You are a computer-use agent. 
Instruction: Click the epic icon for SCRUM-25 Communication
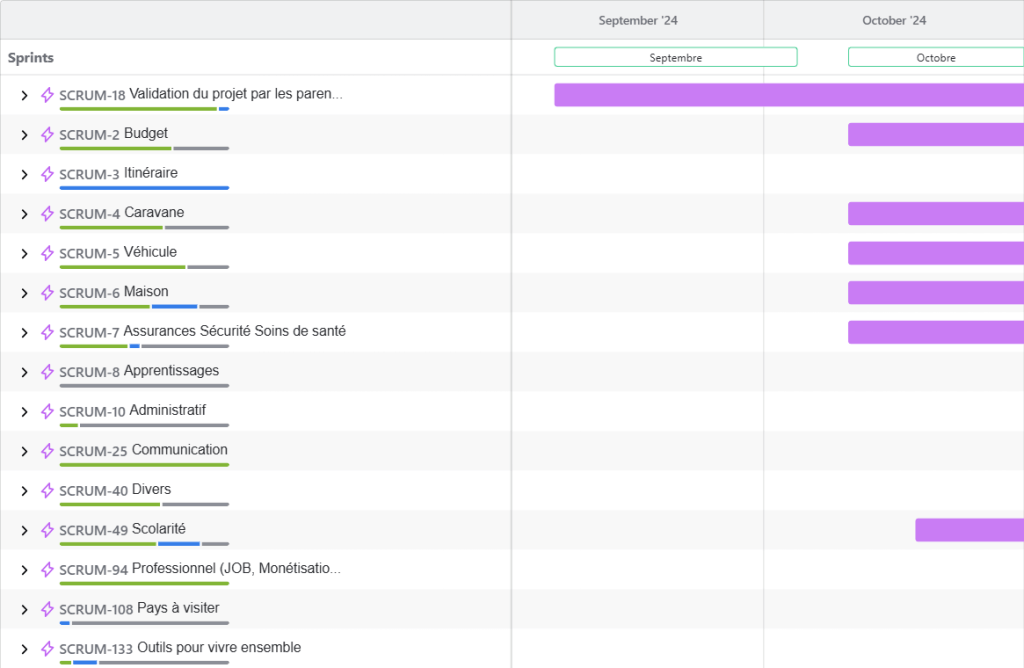tap(47, 450)
